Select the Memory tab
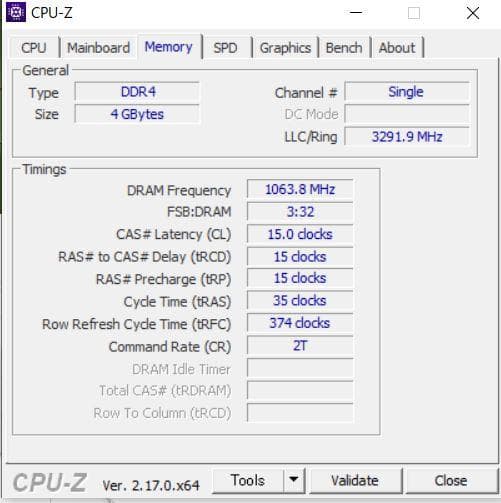Viewport: 501px width, 503px height. tap(169, 47)
